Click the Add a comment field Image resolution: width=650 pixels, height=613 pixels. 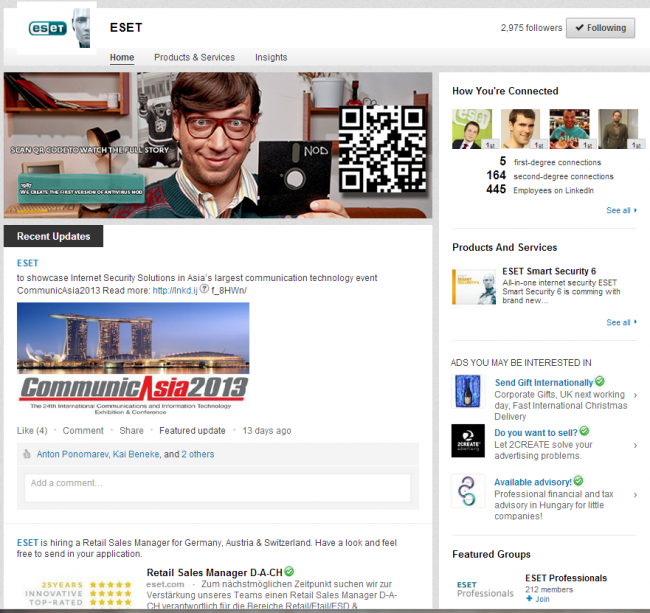(218, 488)
